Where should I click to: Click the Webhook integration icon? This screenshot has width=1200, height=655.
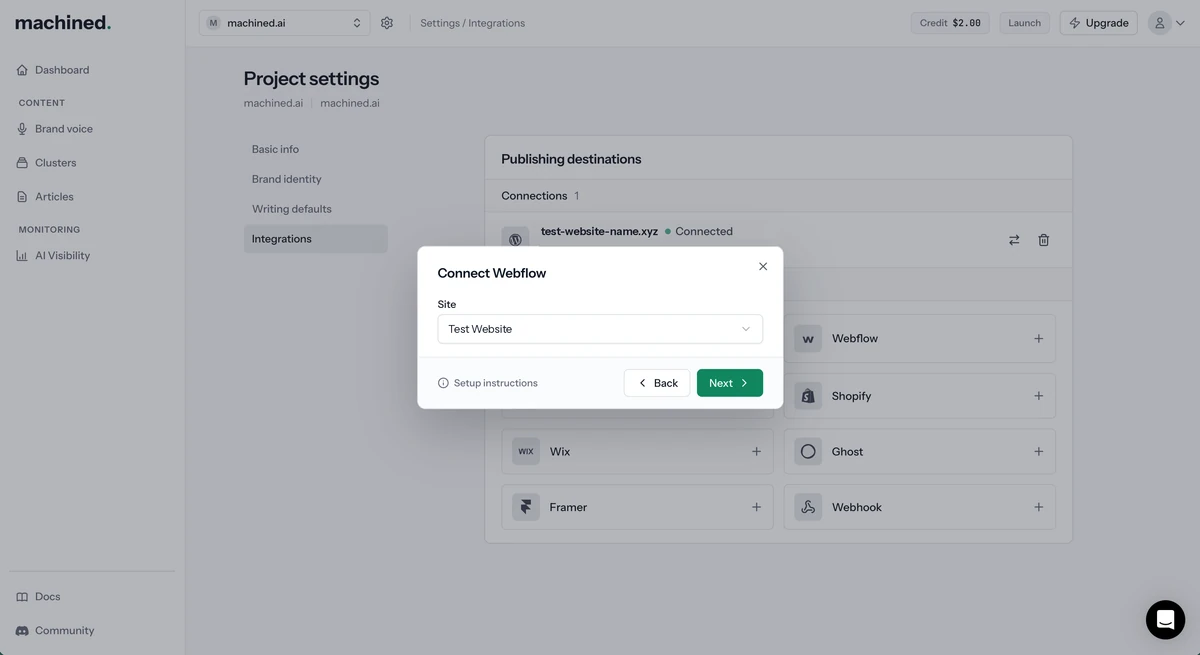[808, 507]
